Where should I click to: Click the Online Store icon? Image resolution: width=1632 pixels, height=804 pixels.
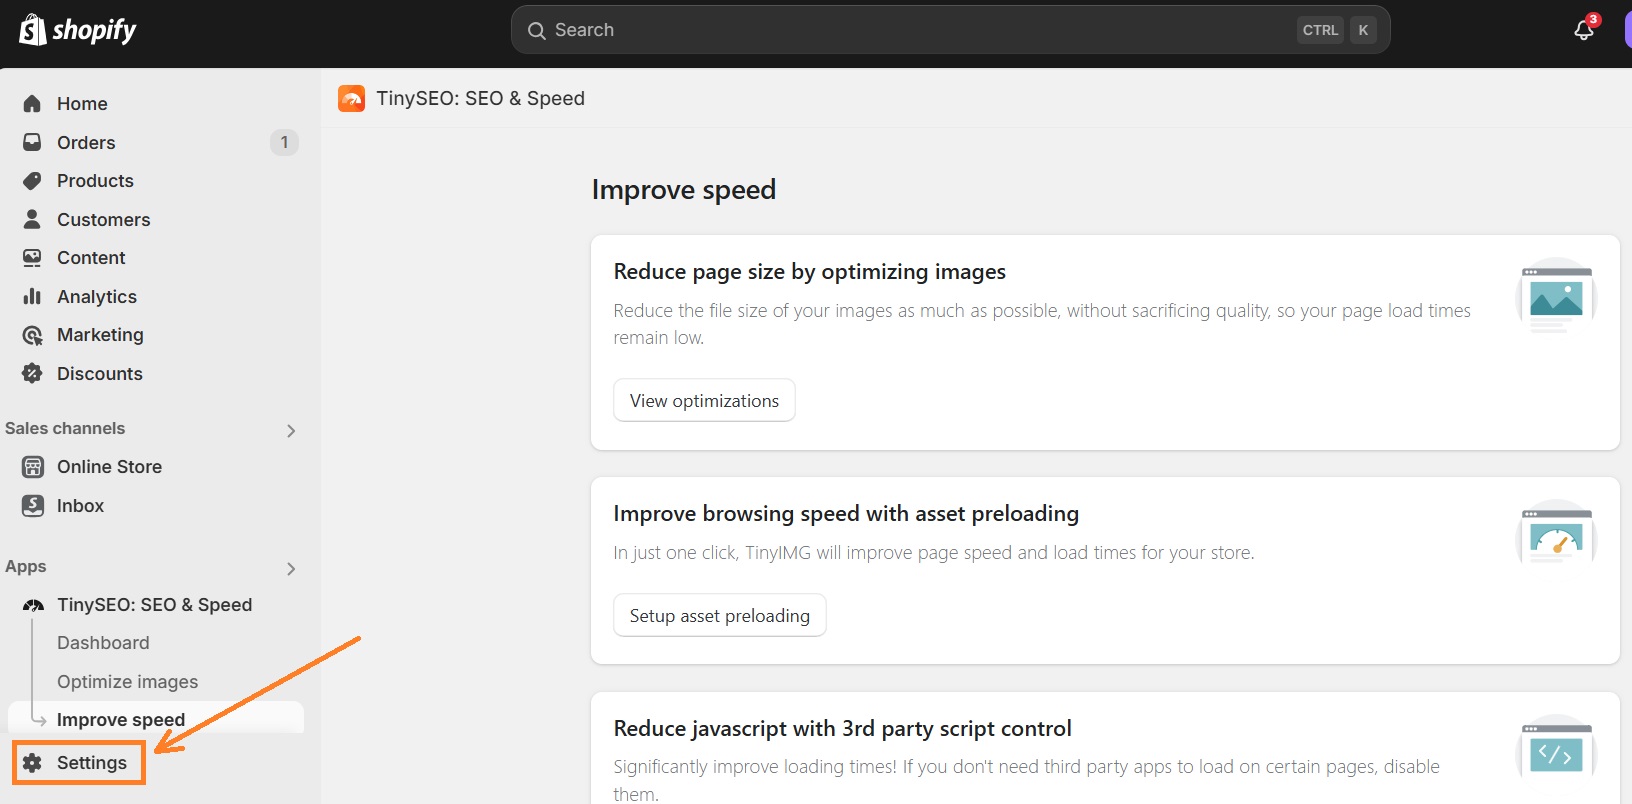click(33, 467)
